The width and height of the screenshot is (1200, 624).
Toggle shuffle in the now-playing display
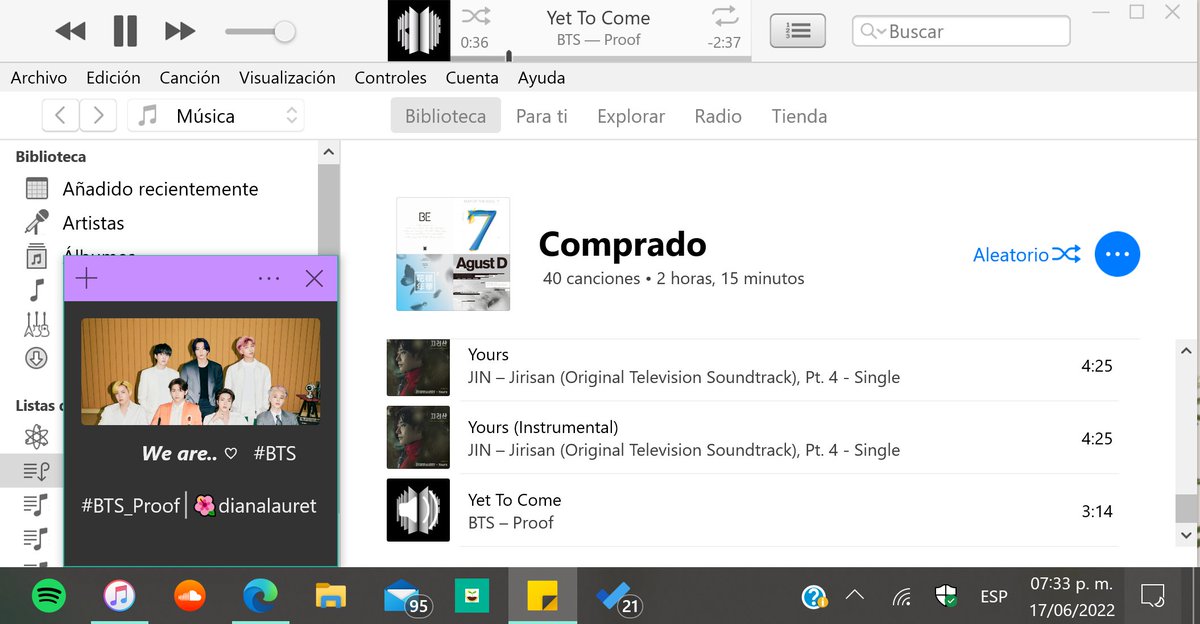(475, 16)
